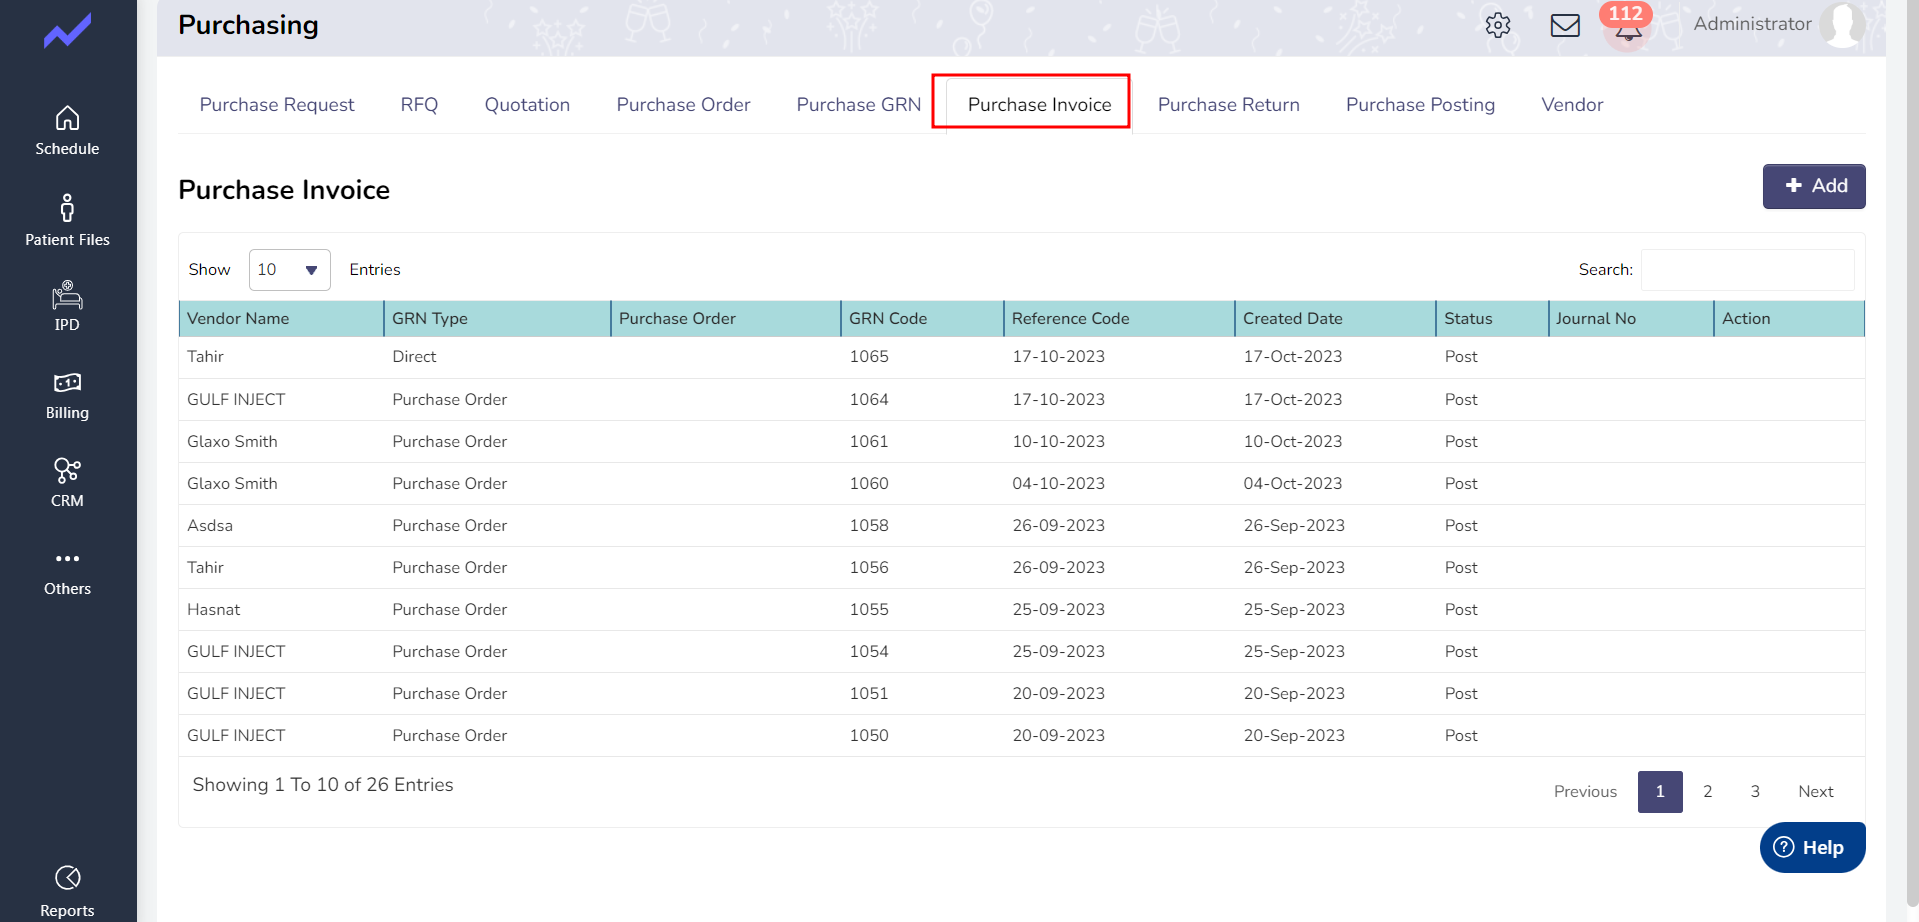Sort by Created Date column header
1919x922 pixels.
(x=1335, y=319)
